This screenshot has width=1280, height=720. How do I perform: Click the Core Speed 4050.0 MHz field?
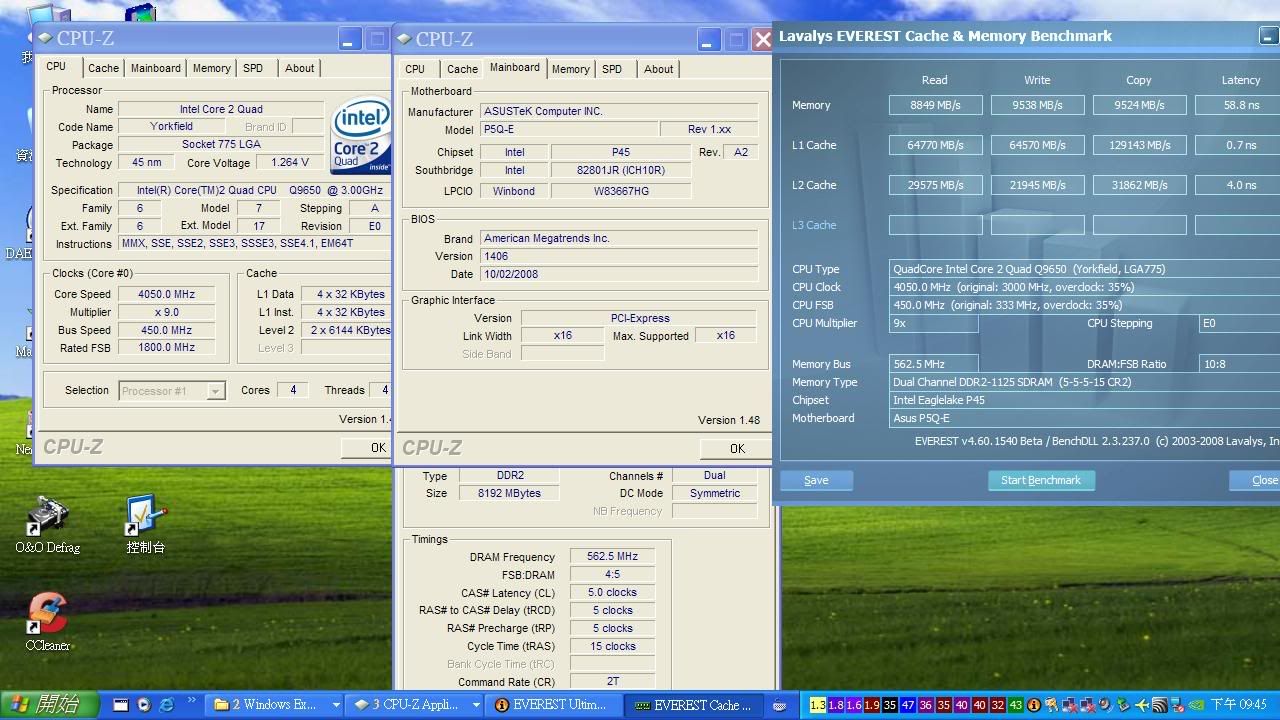click(x=167, y=294)
